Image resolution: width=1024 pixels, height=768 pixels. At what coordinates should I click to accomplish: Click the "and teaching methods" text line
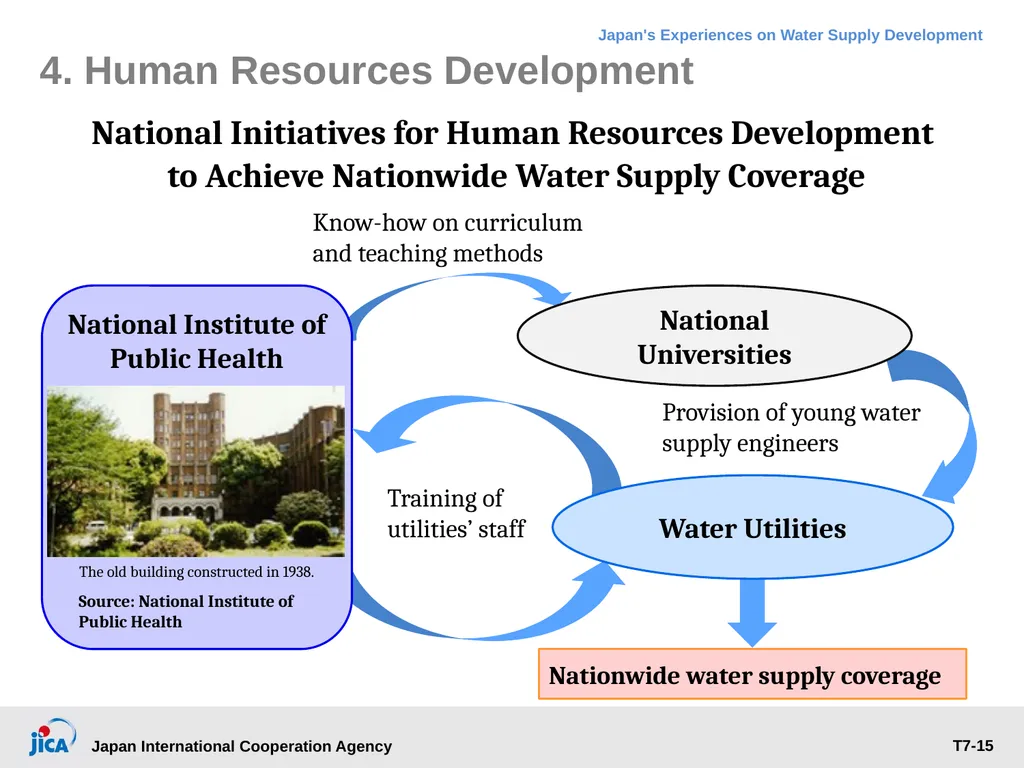point(427,253)
